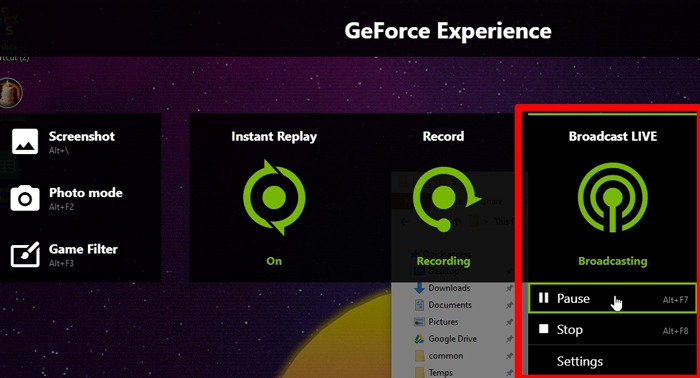Click the green On status text

coord(274,261)
